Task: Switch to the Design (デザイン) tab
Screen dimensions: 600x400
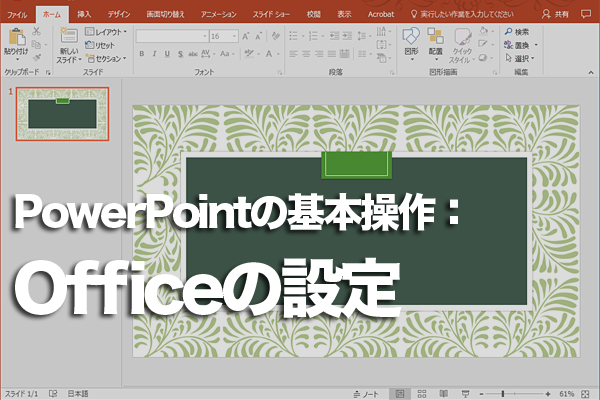Action: [119, 15]
